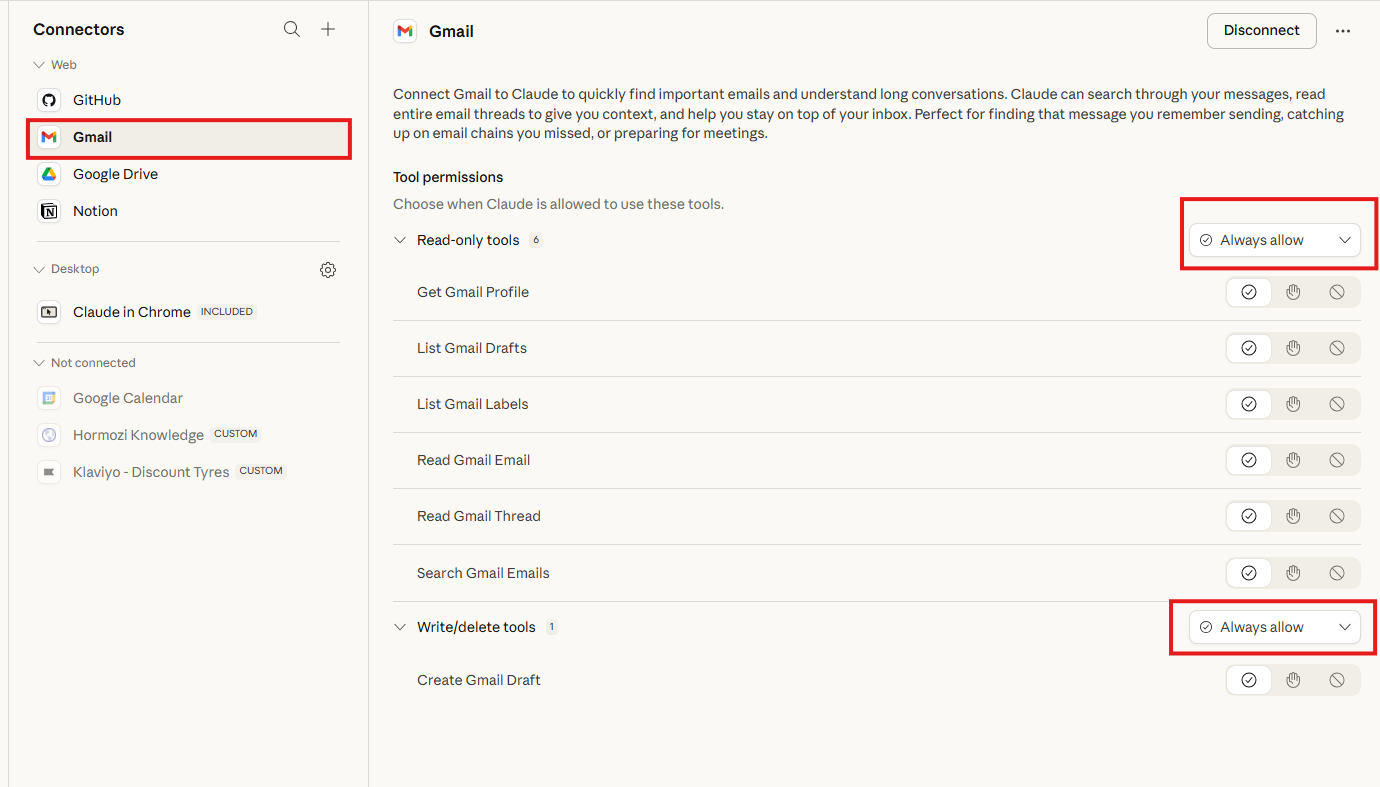Collapse the Desktop connectors group
The height and width of the screenshot is (787, 1380).
[x=40, y=269]
